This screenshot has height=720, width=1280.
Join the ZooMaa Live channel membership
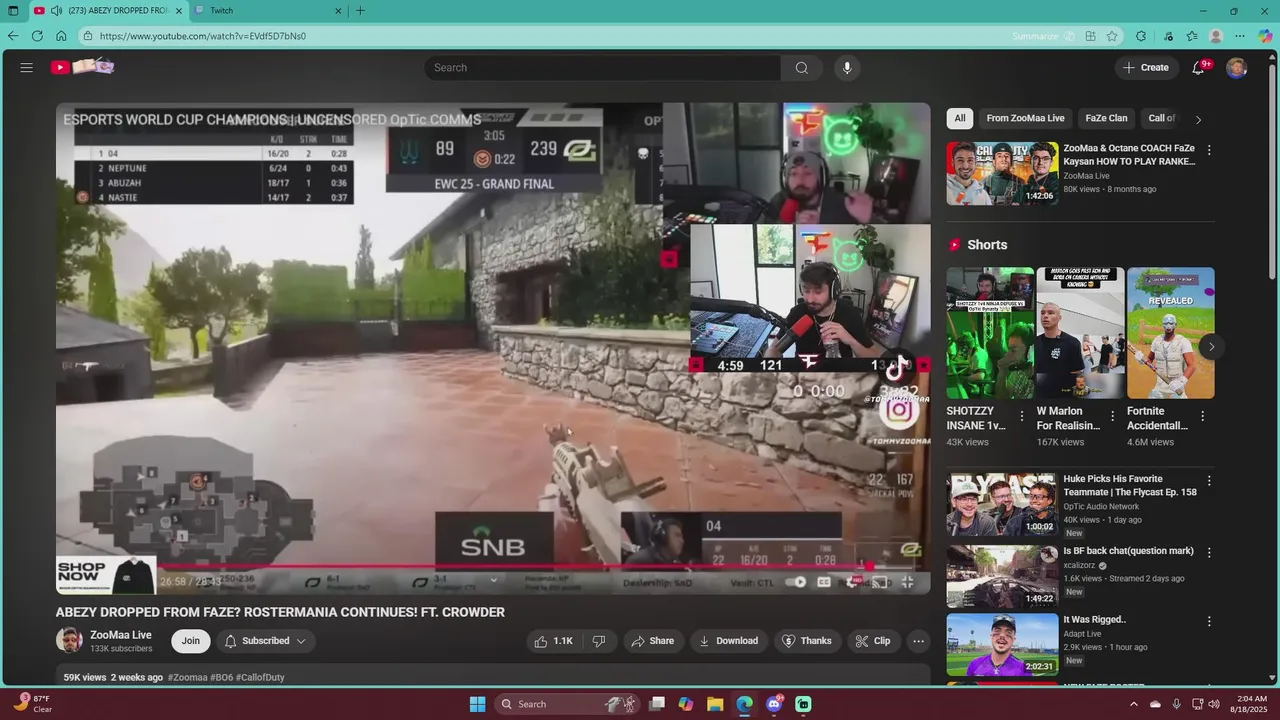190,641
